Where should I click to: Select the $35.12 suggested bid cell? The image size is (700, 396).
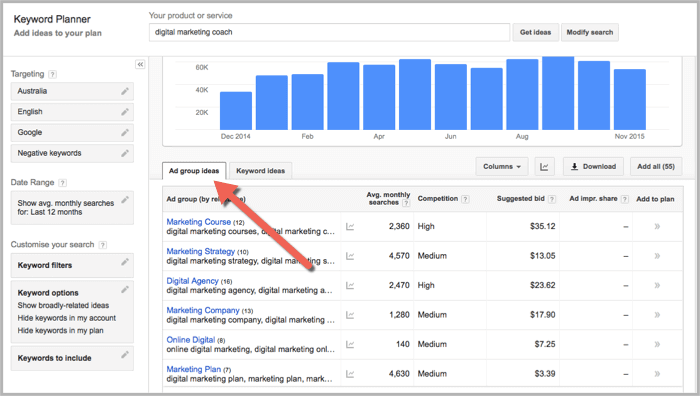[x=542, y=226]
